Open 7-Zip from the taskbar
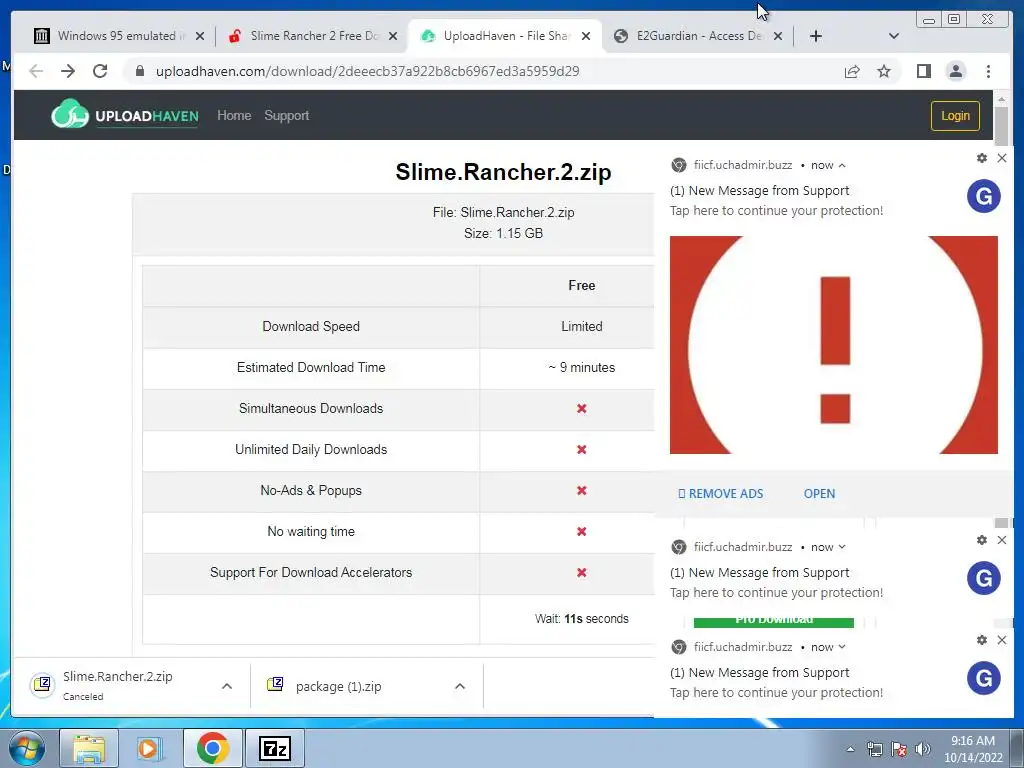 point(274,748)
